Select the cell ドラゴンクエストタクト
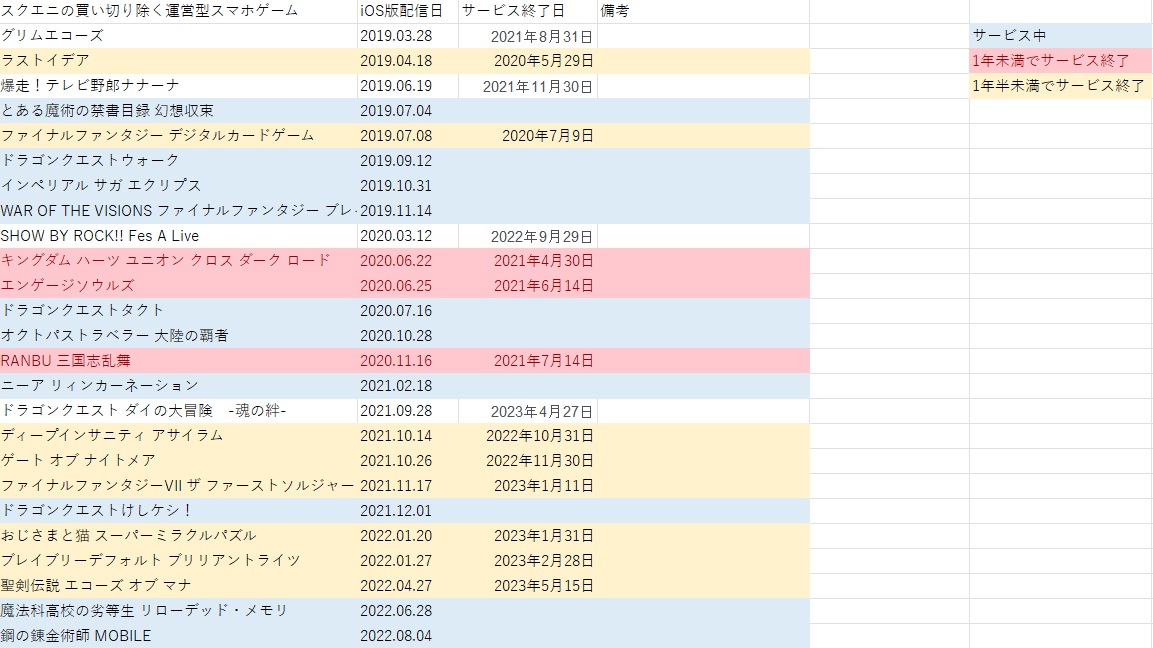Screen dimensions: 1153x648 pyautogui.click(x=179, y=311)
